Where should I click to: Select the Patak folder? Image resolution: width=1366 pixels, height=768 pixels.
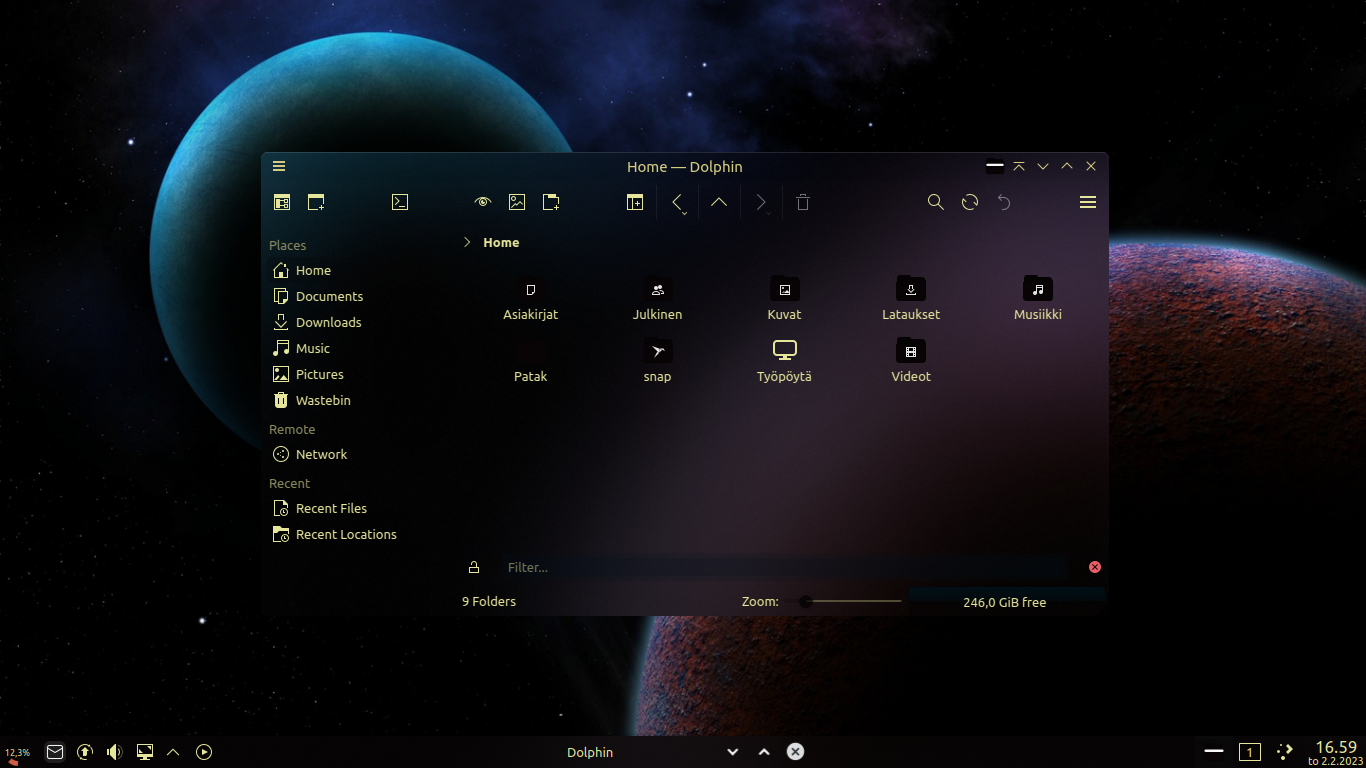[531, 361]
